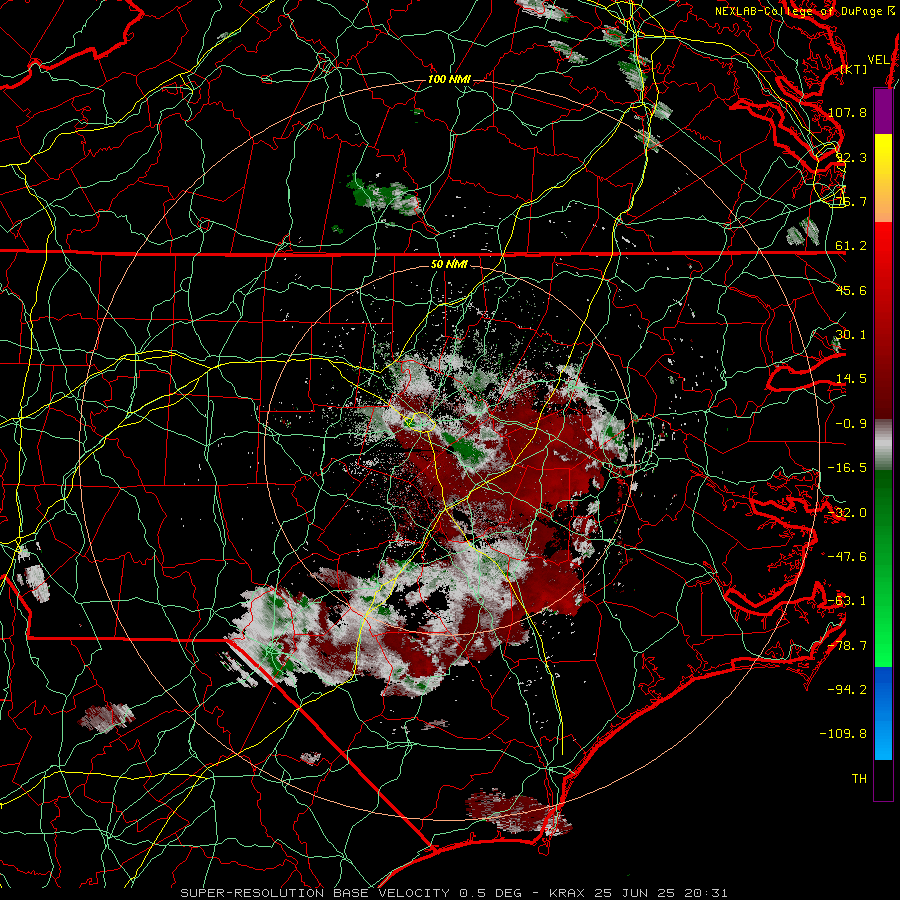This screenshot has height=900, width=900.
Task: Click the -94.2 velocity scale label
Action: [847, 689]
